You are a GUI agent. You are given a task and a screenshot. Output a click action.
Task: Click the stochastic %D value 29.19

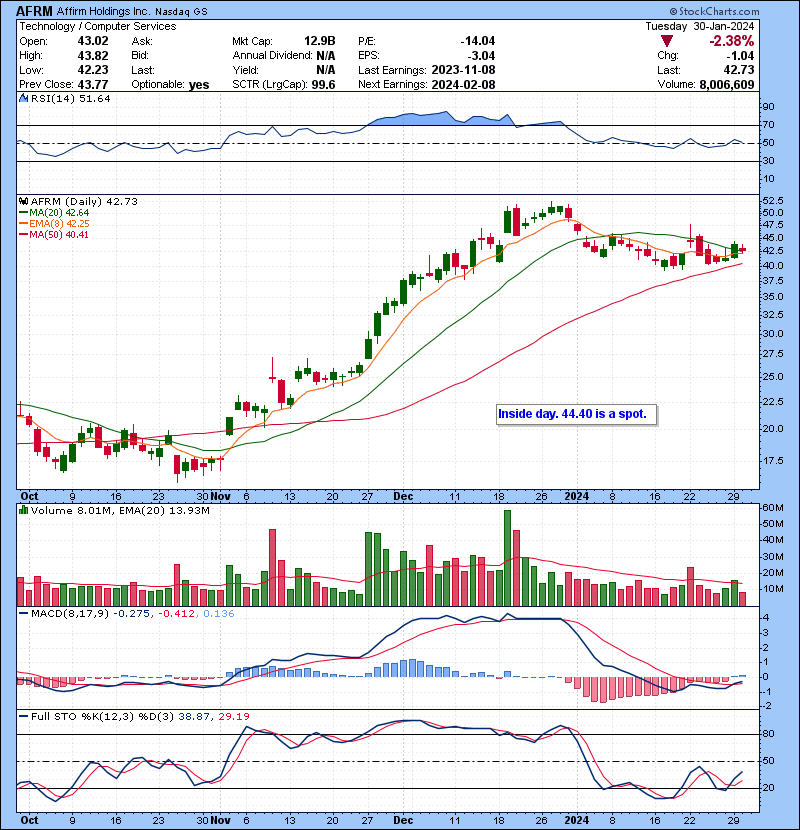pos(233,717)
